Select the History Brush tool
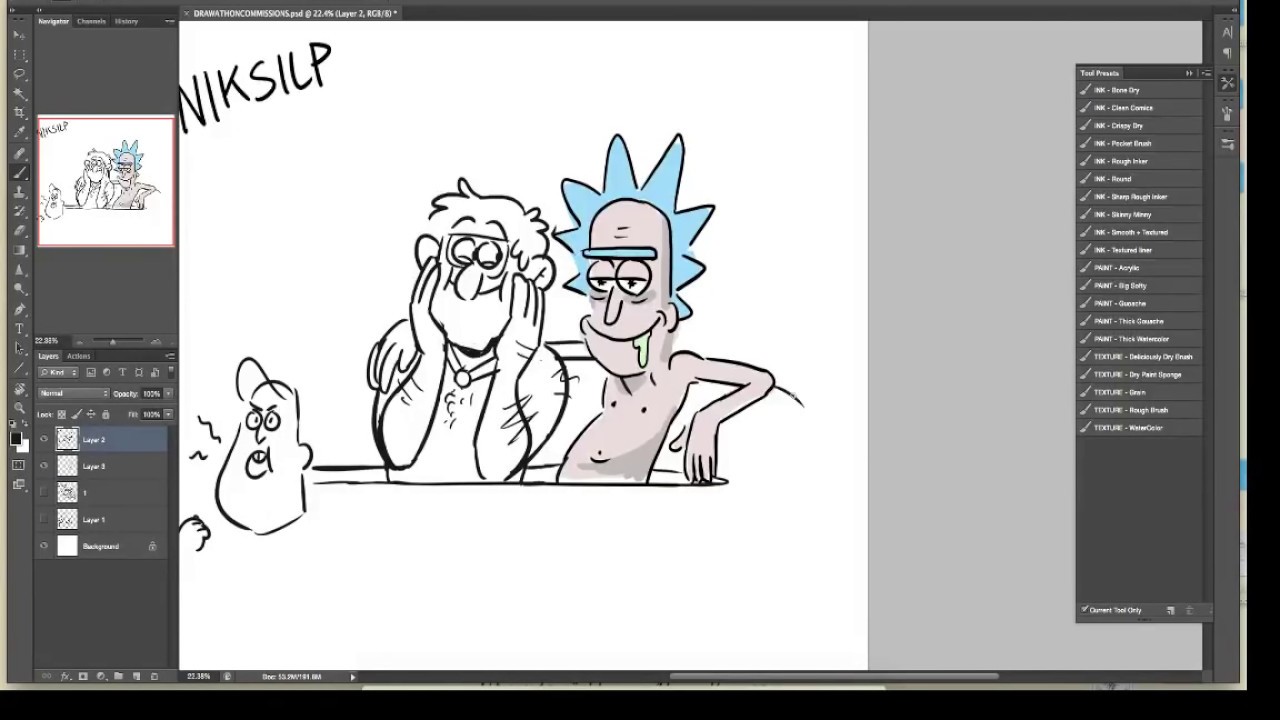The width and height of the screenshot is (1280, 720). point(19,211)
